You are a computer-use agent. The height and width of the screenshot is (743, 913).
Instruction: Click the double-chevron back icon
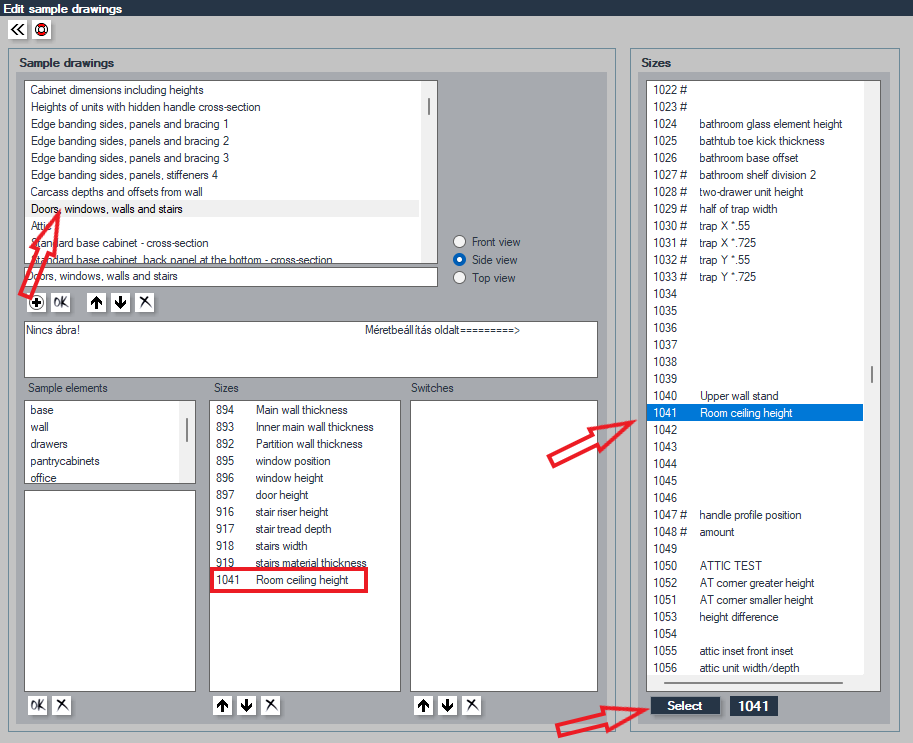(x=17, y=29)
